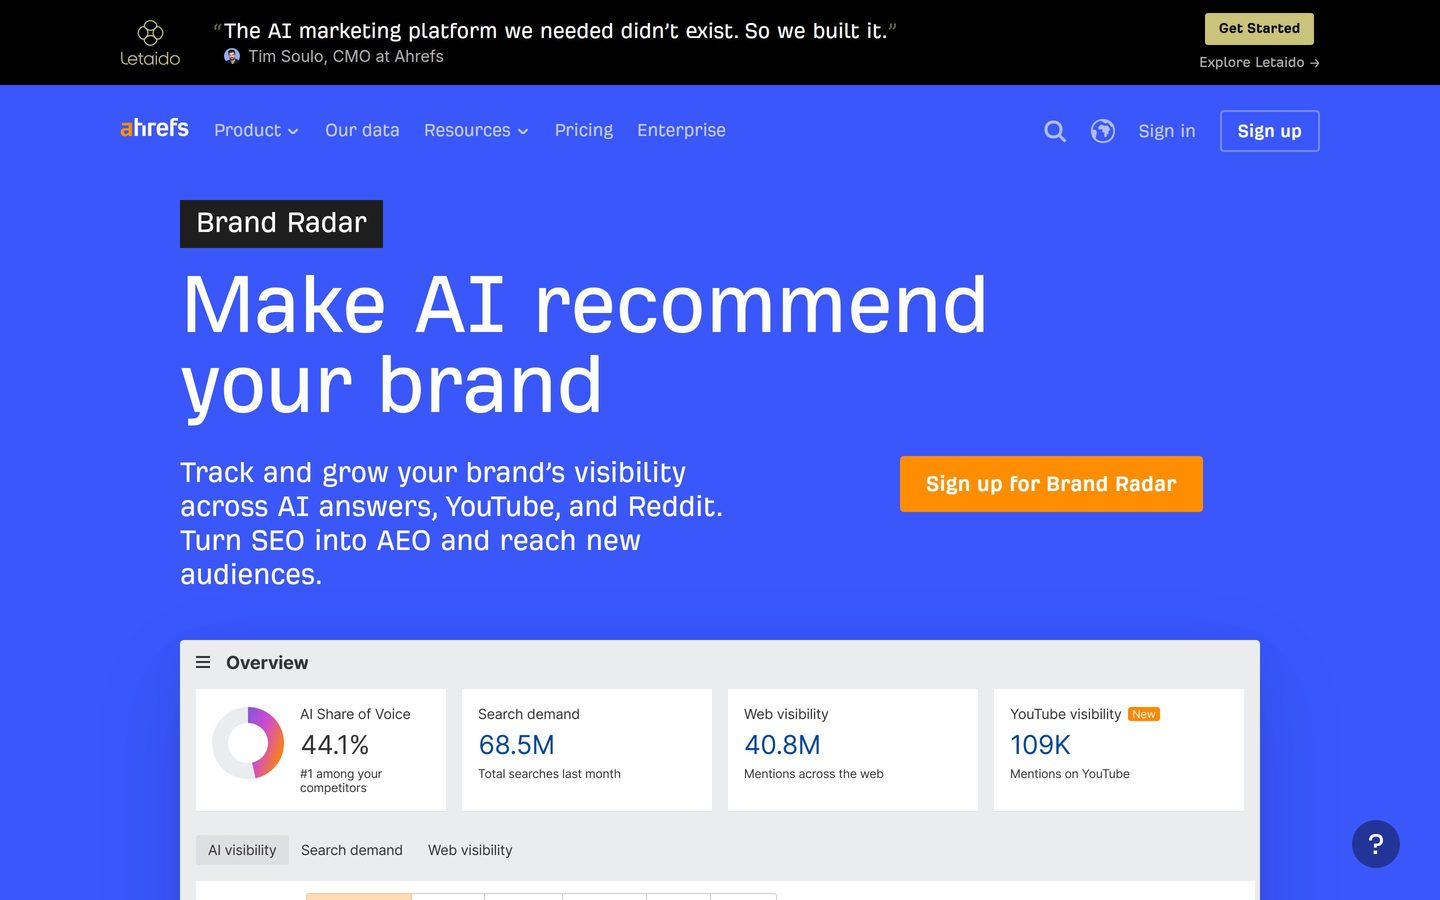This screenshot has width=1440, height=900.
Task: Click "Mentions across the web" text
Action: point(814,774)
